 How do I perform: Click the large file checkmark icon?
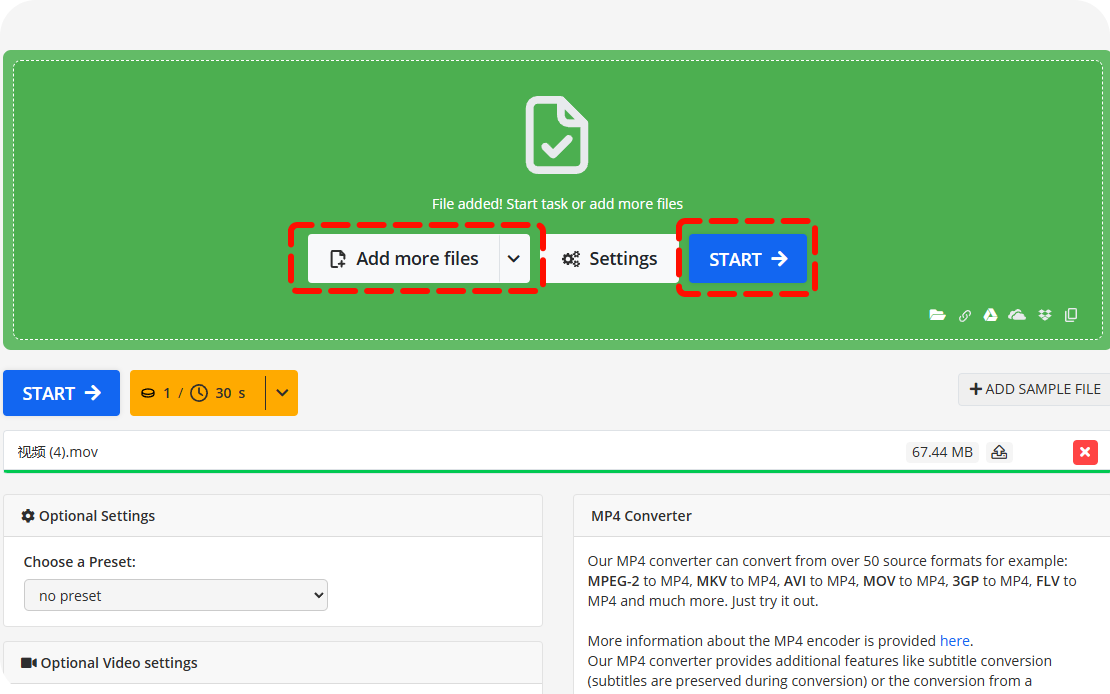tap(557, 136)
